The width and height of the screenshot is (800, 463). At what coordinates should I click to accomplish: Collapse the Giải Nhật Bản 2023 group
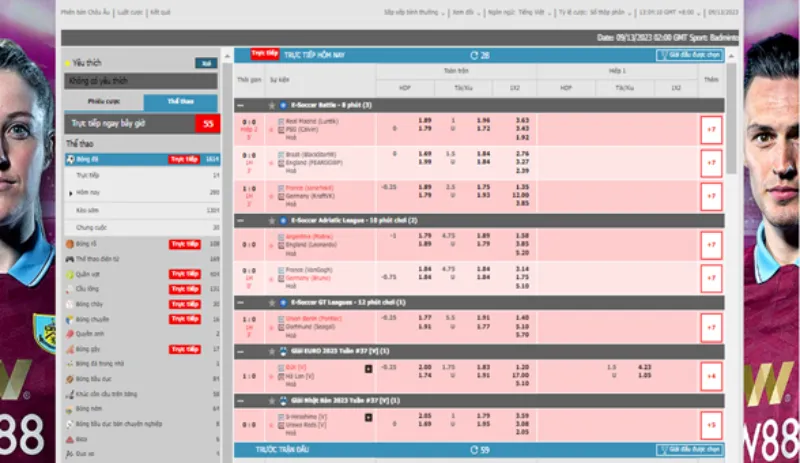241,401
